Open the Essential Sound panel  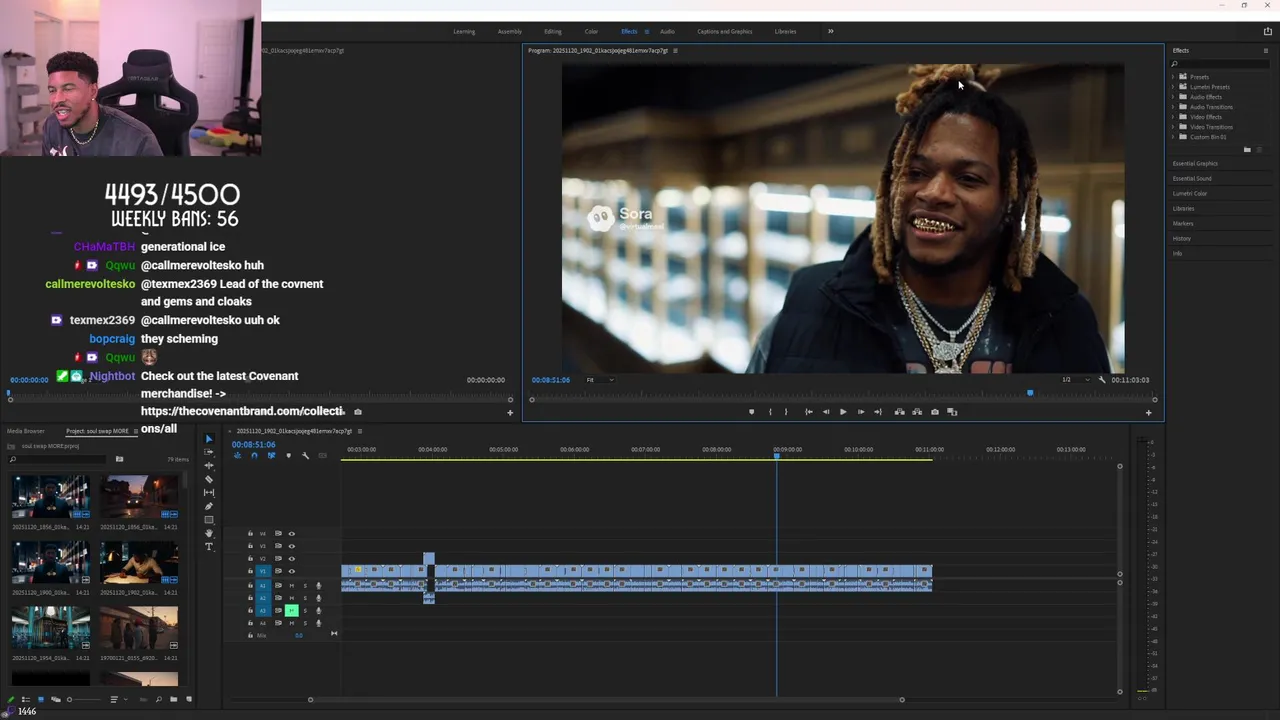click(x=1192, y=178)
